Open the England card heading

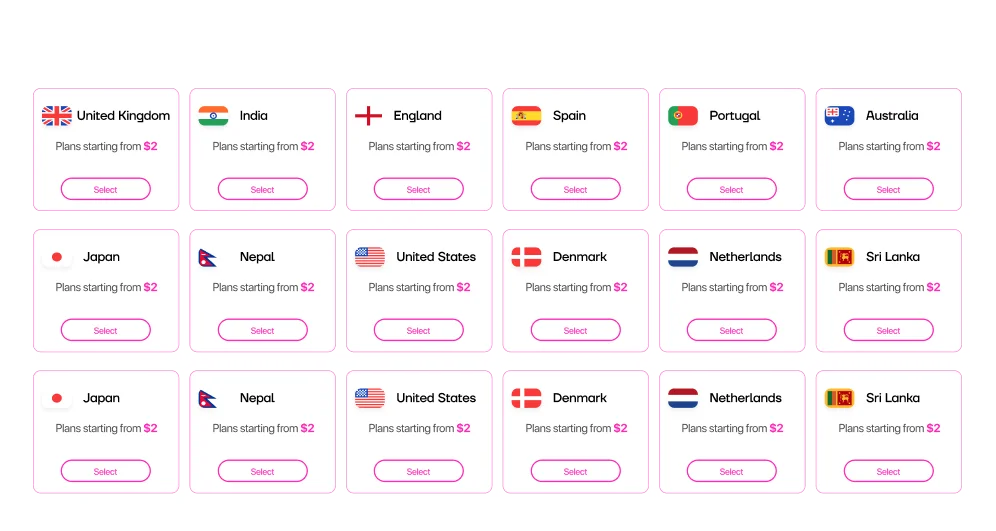pos(417,116)
